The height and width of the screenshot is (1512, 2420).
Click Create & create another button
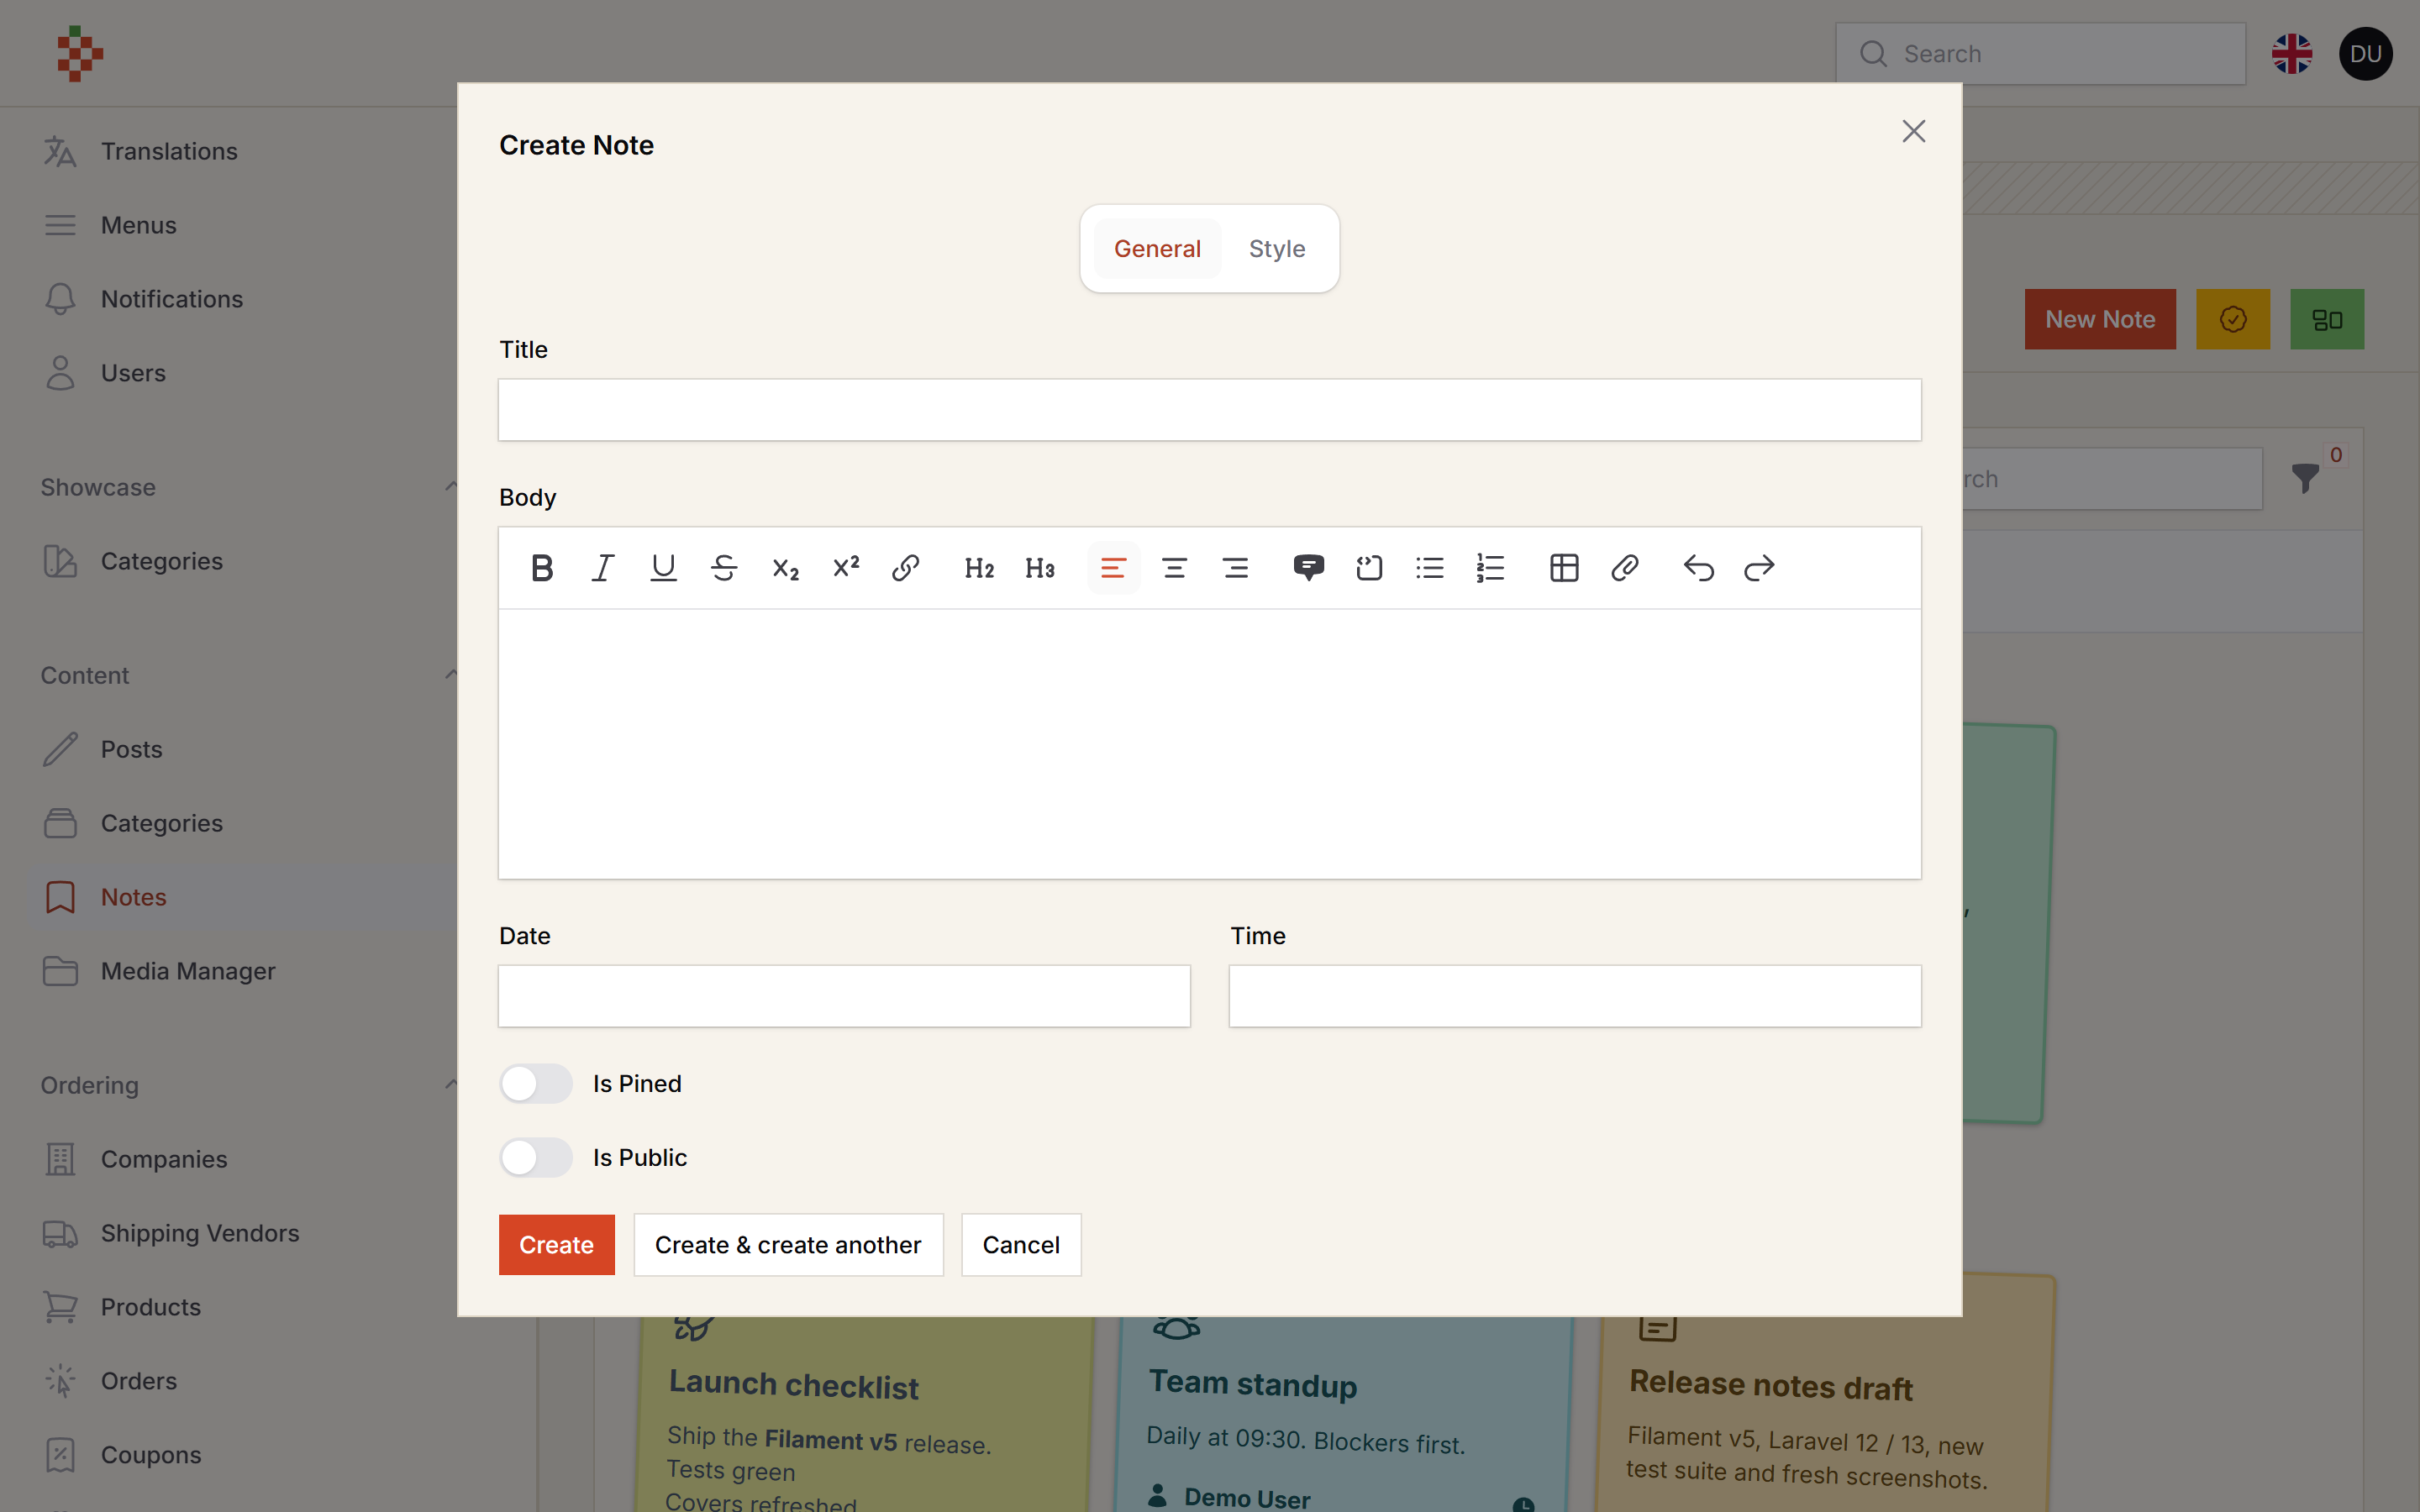click(788, 1245)
